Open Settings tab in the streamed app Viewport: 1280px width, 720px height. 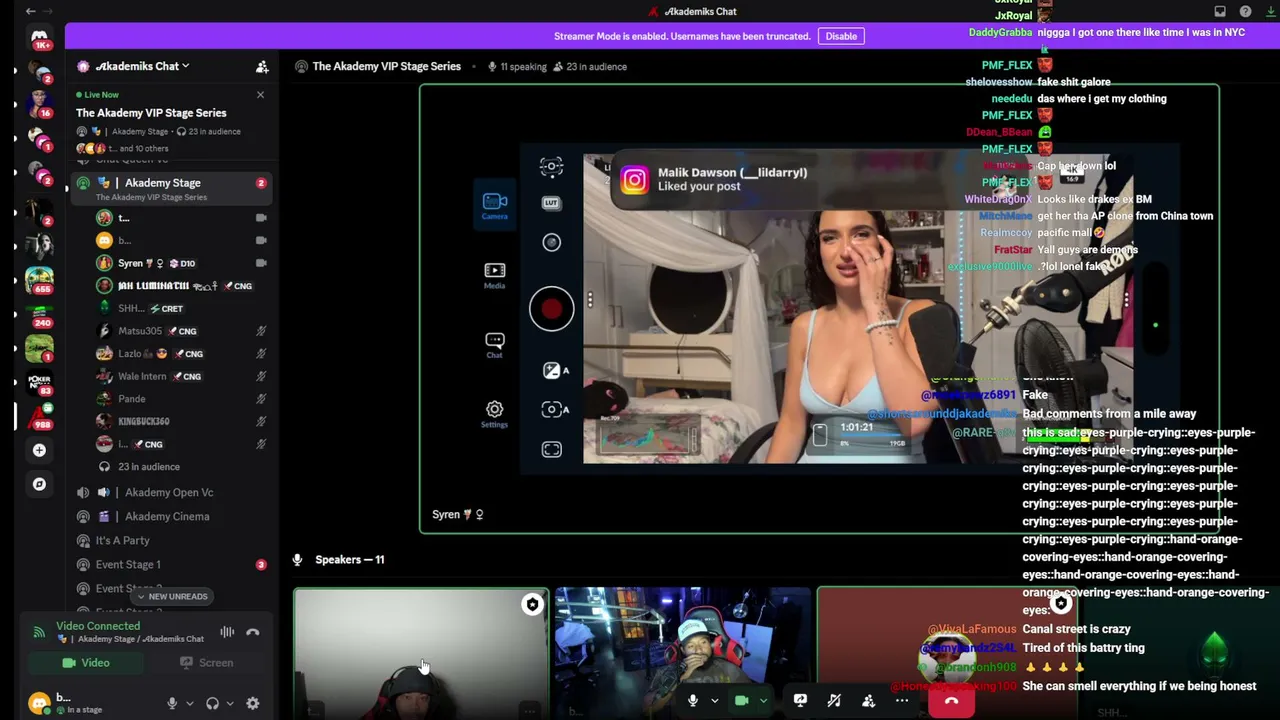pos(495,413)
